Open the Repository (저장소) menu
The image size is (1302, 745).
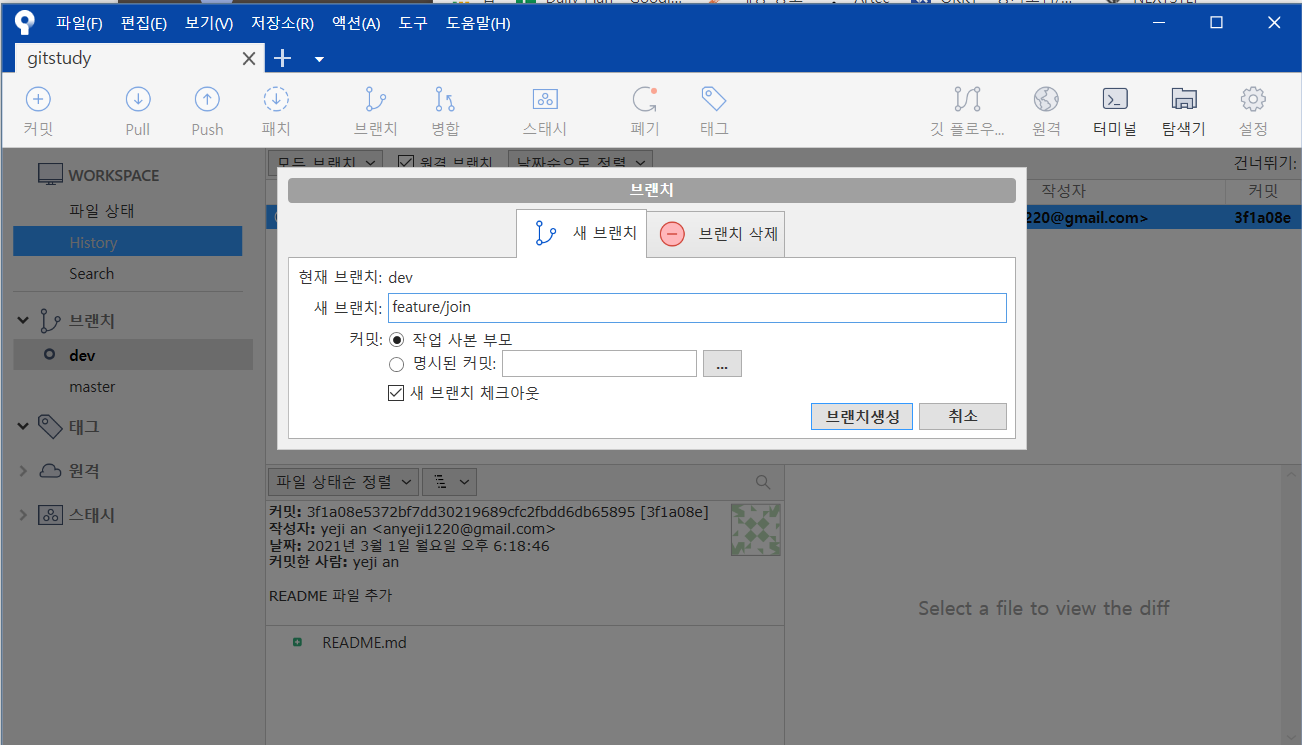pos(282,23)
